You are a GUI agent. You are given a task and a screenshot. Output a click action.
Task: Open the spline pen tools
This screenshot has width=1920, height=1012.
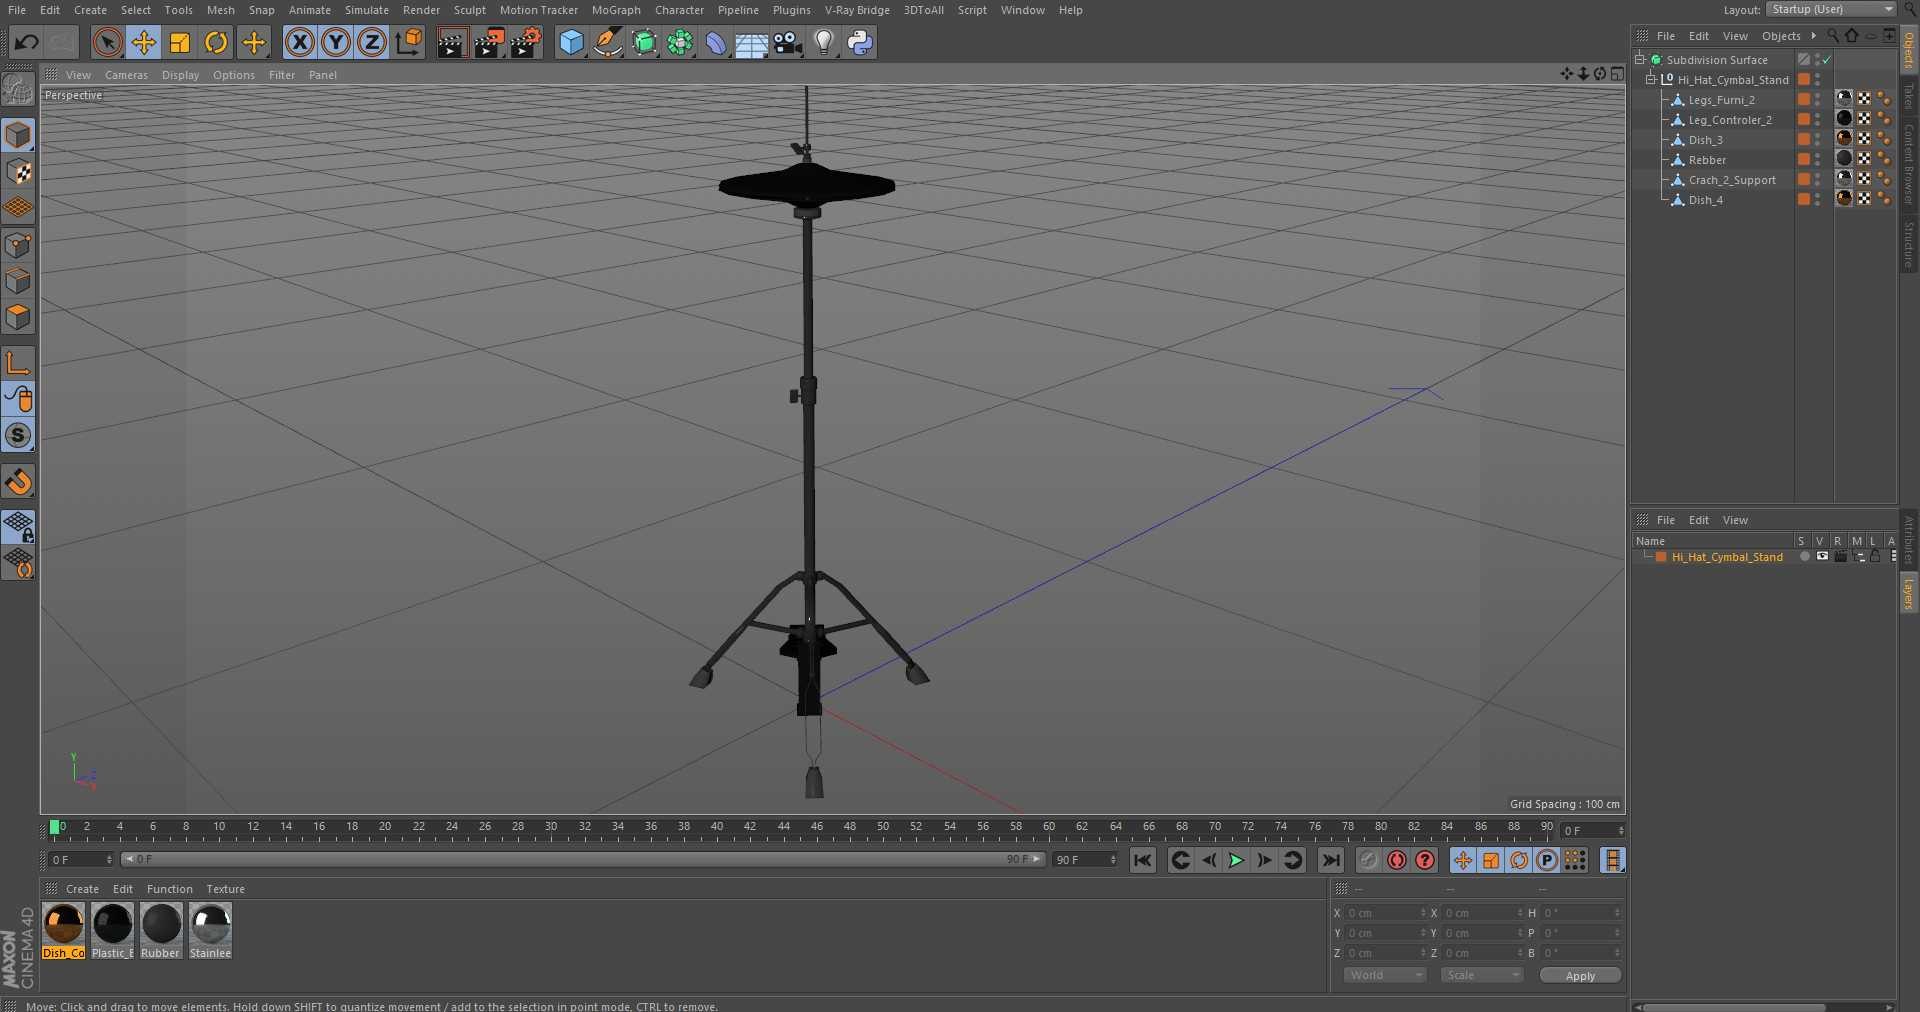coord(607,42)
